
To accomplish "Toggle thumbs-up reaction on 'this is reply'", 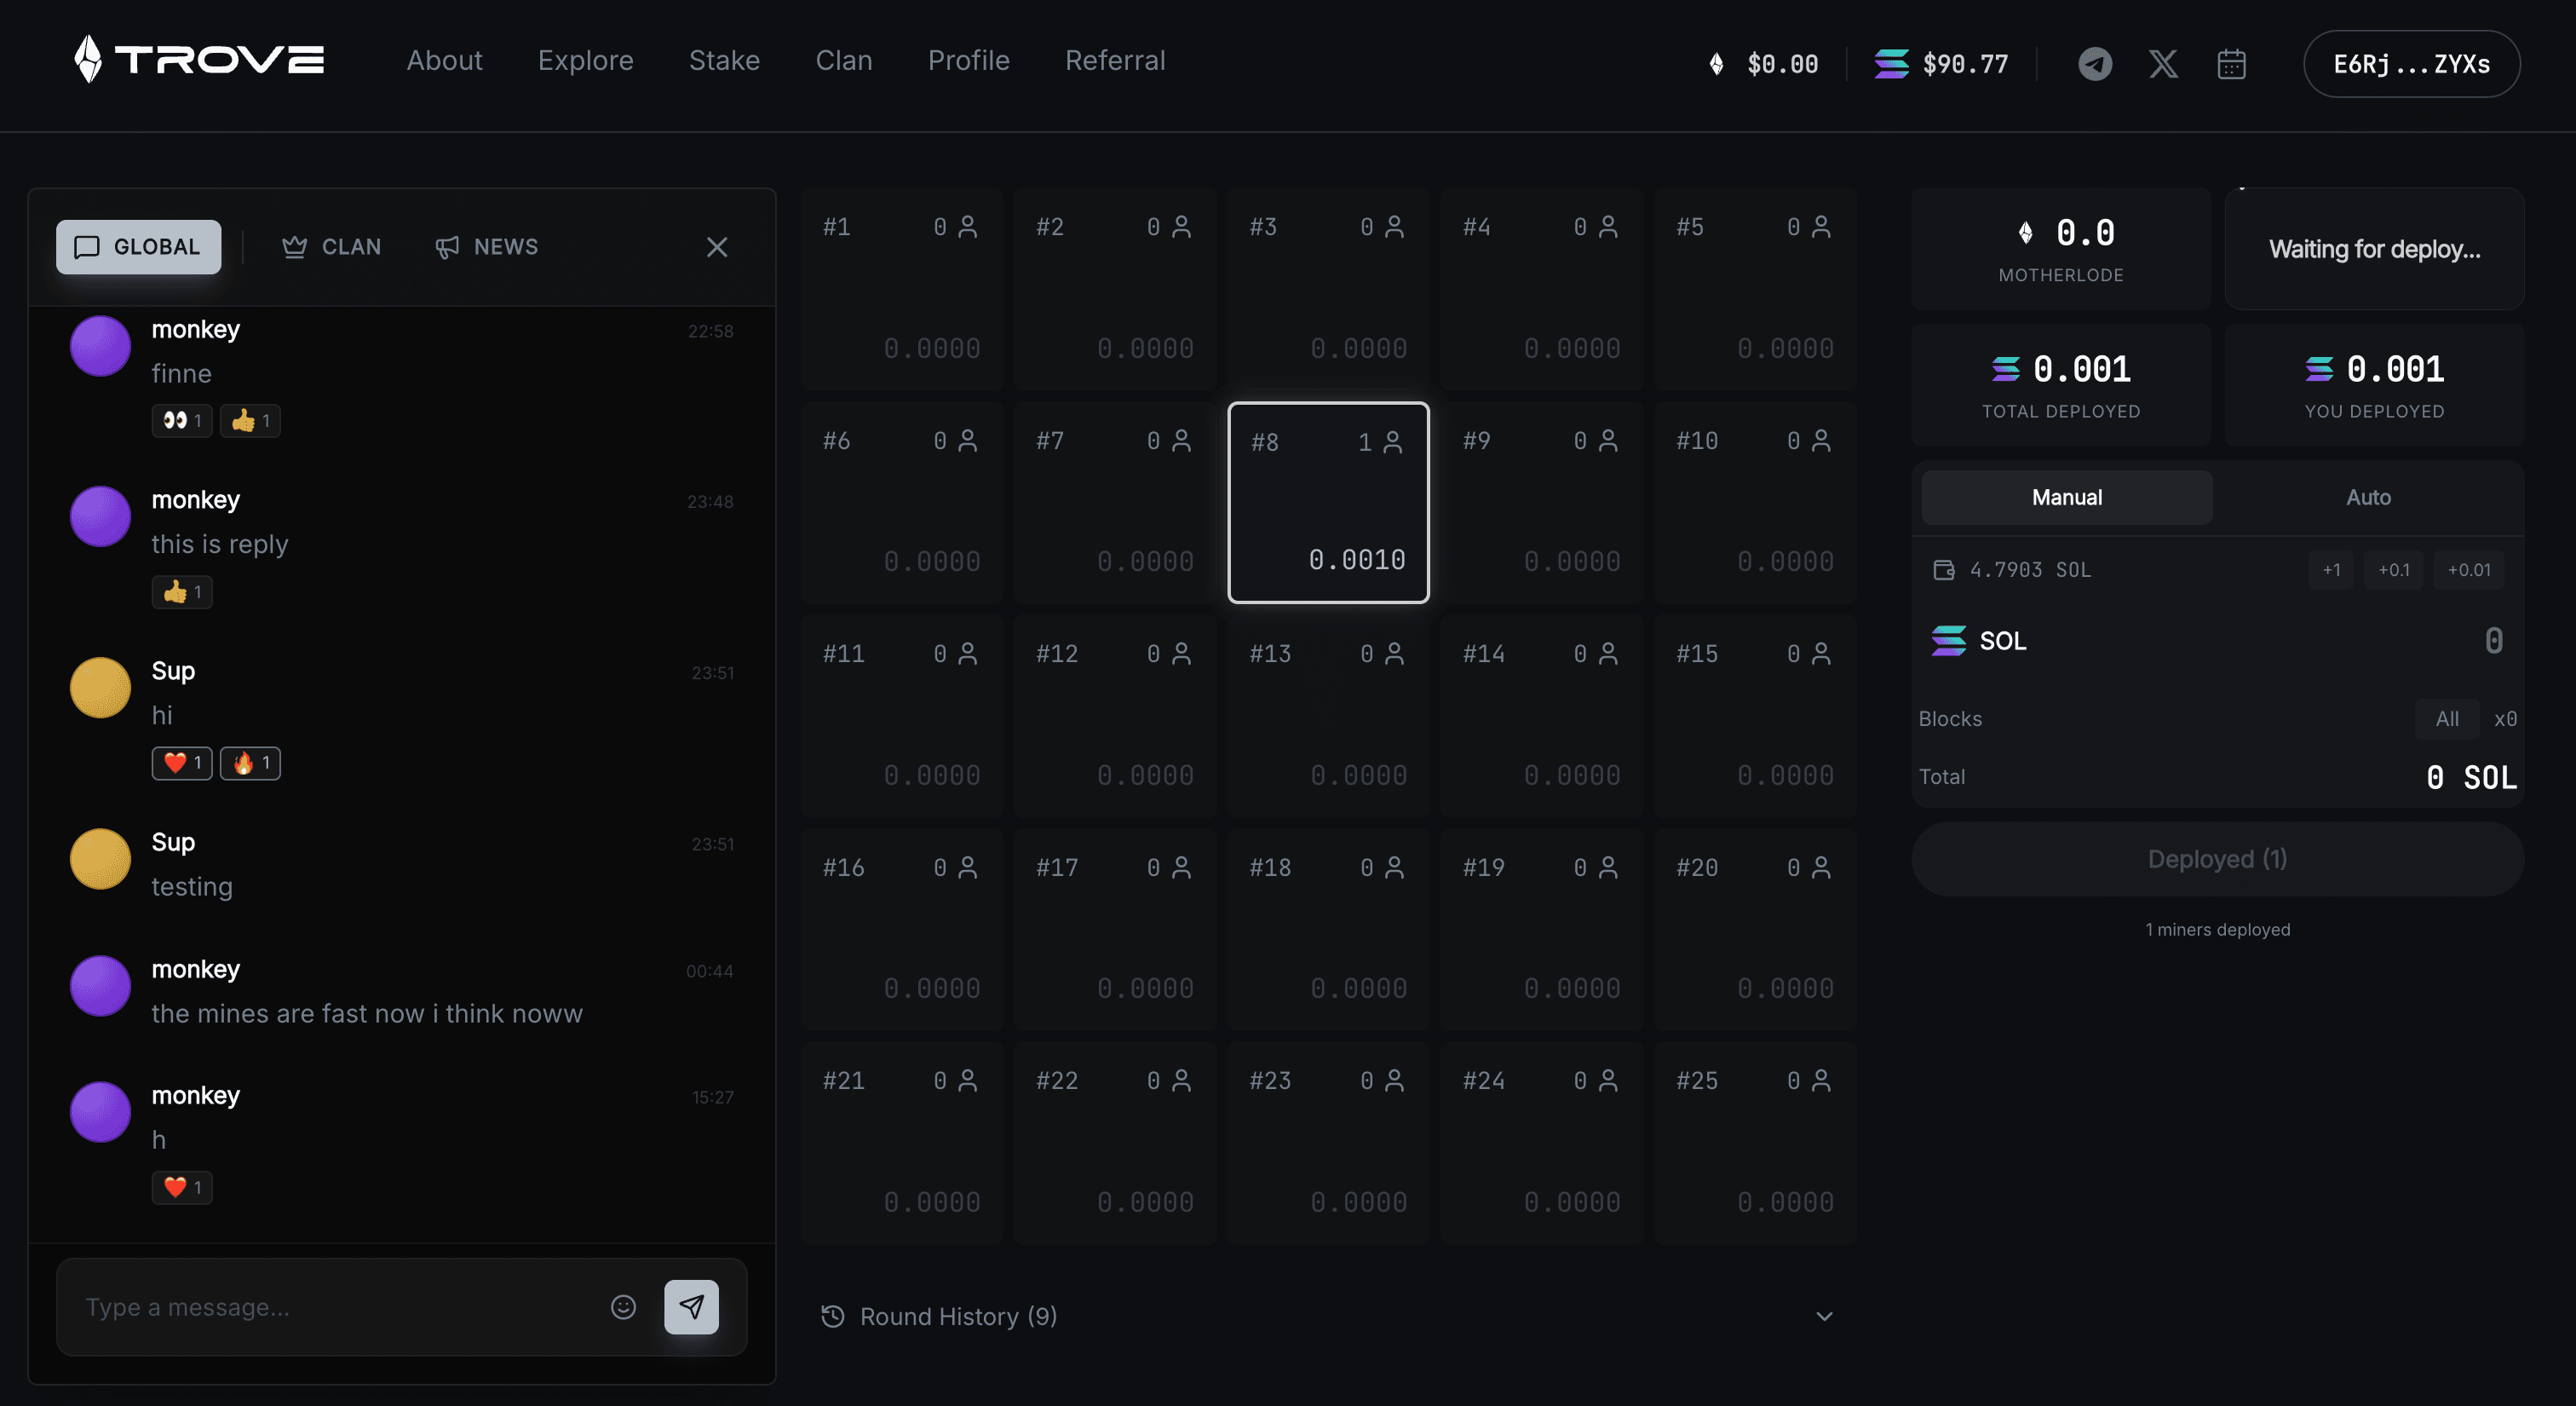I will (182, 592).
